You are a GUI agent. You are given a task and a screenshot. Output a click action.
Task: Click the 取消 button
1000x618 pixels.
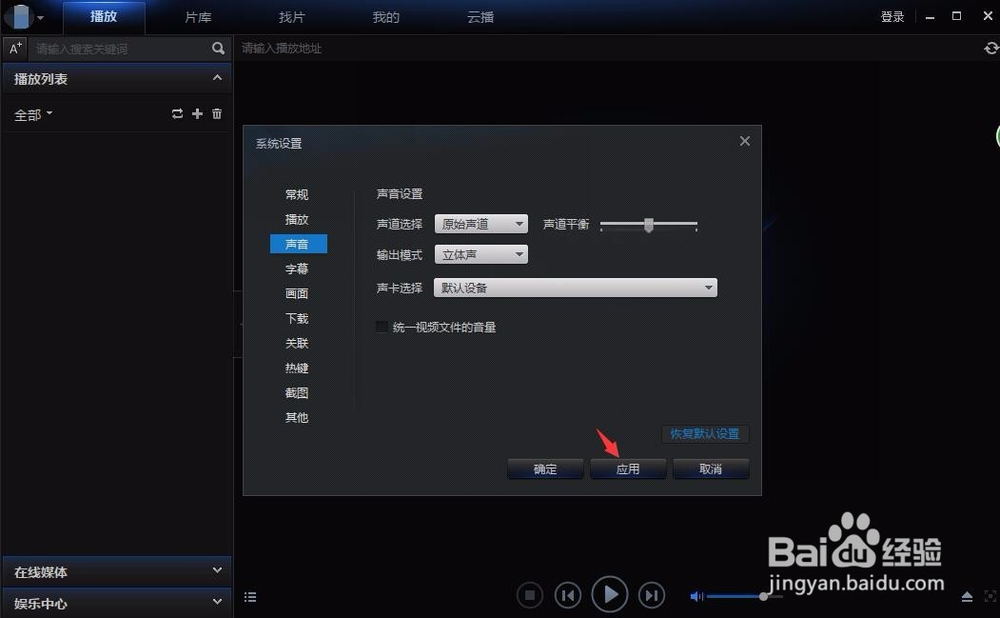(x=711, y=469)
